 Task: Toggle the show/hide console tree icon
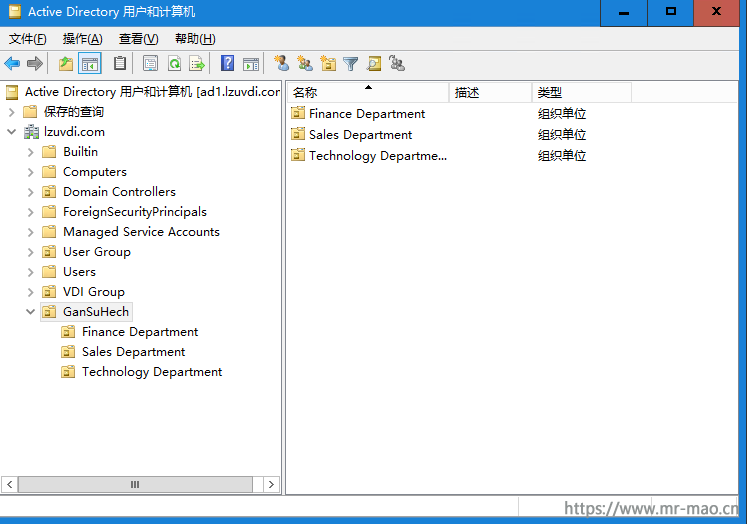click(x=90, y=63)
